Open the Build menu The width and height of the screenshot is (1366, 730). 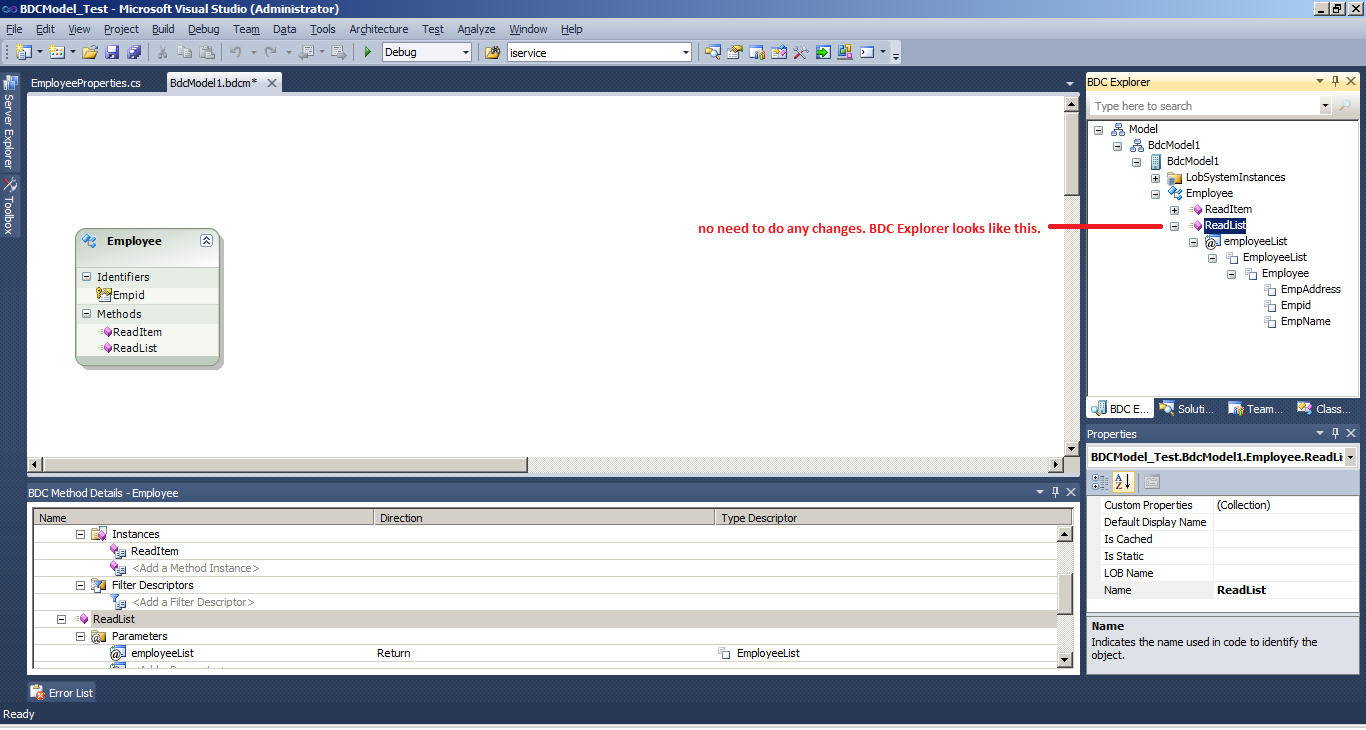click(x=163, y=29)
